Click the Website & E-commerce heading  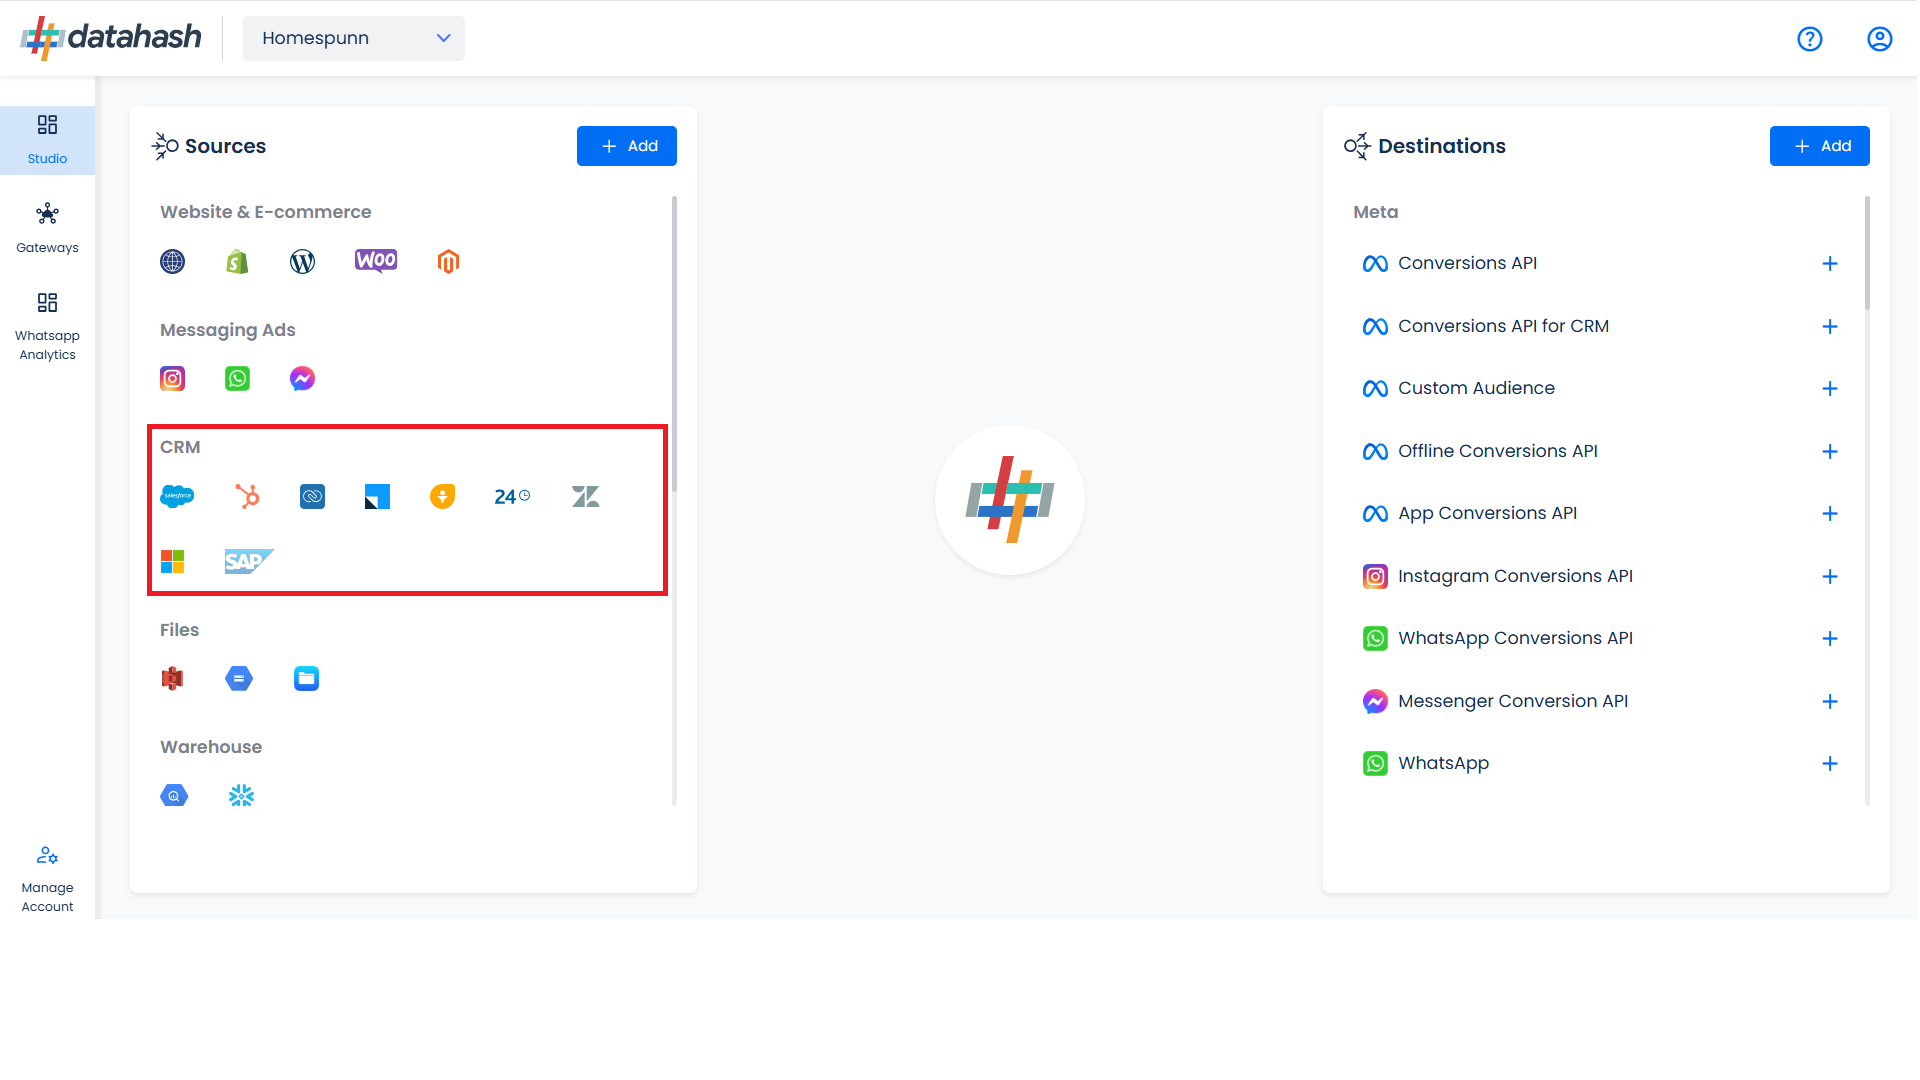[x=265, y=212]
